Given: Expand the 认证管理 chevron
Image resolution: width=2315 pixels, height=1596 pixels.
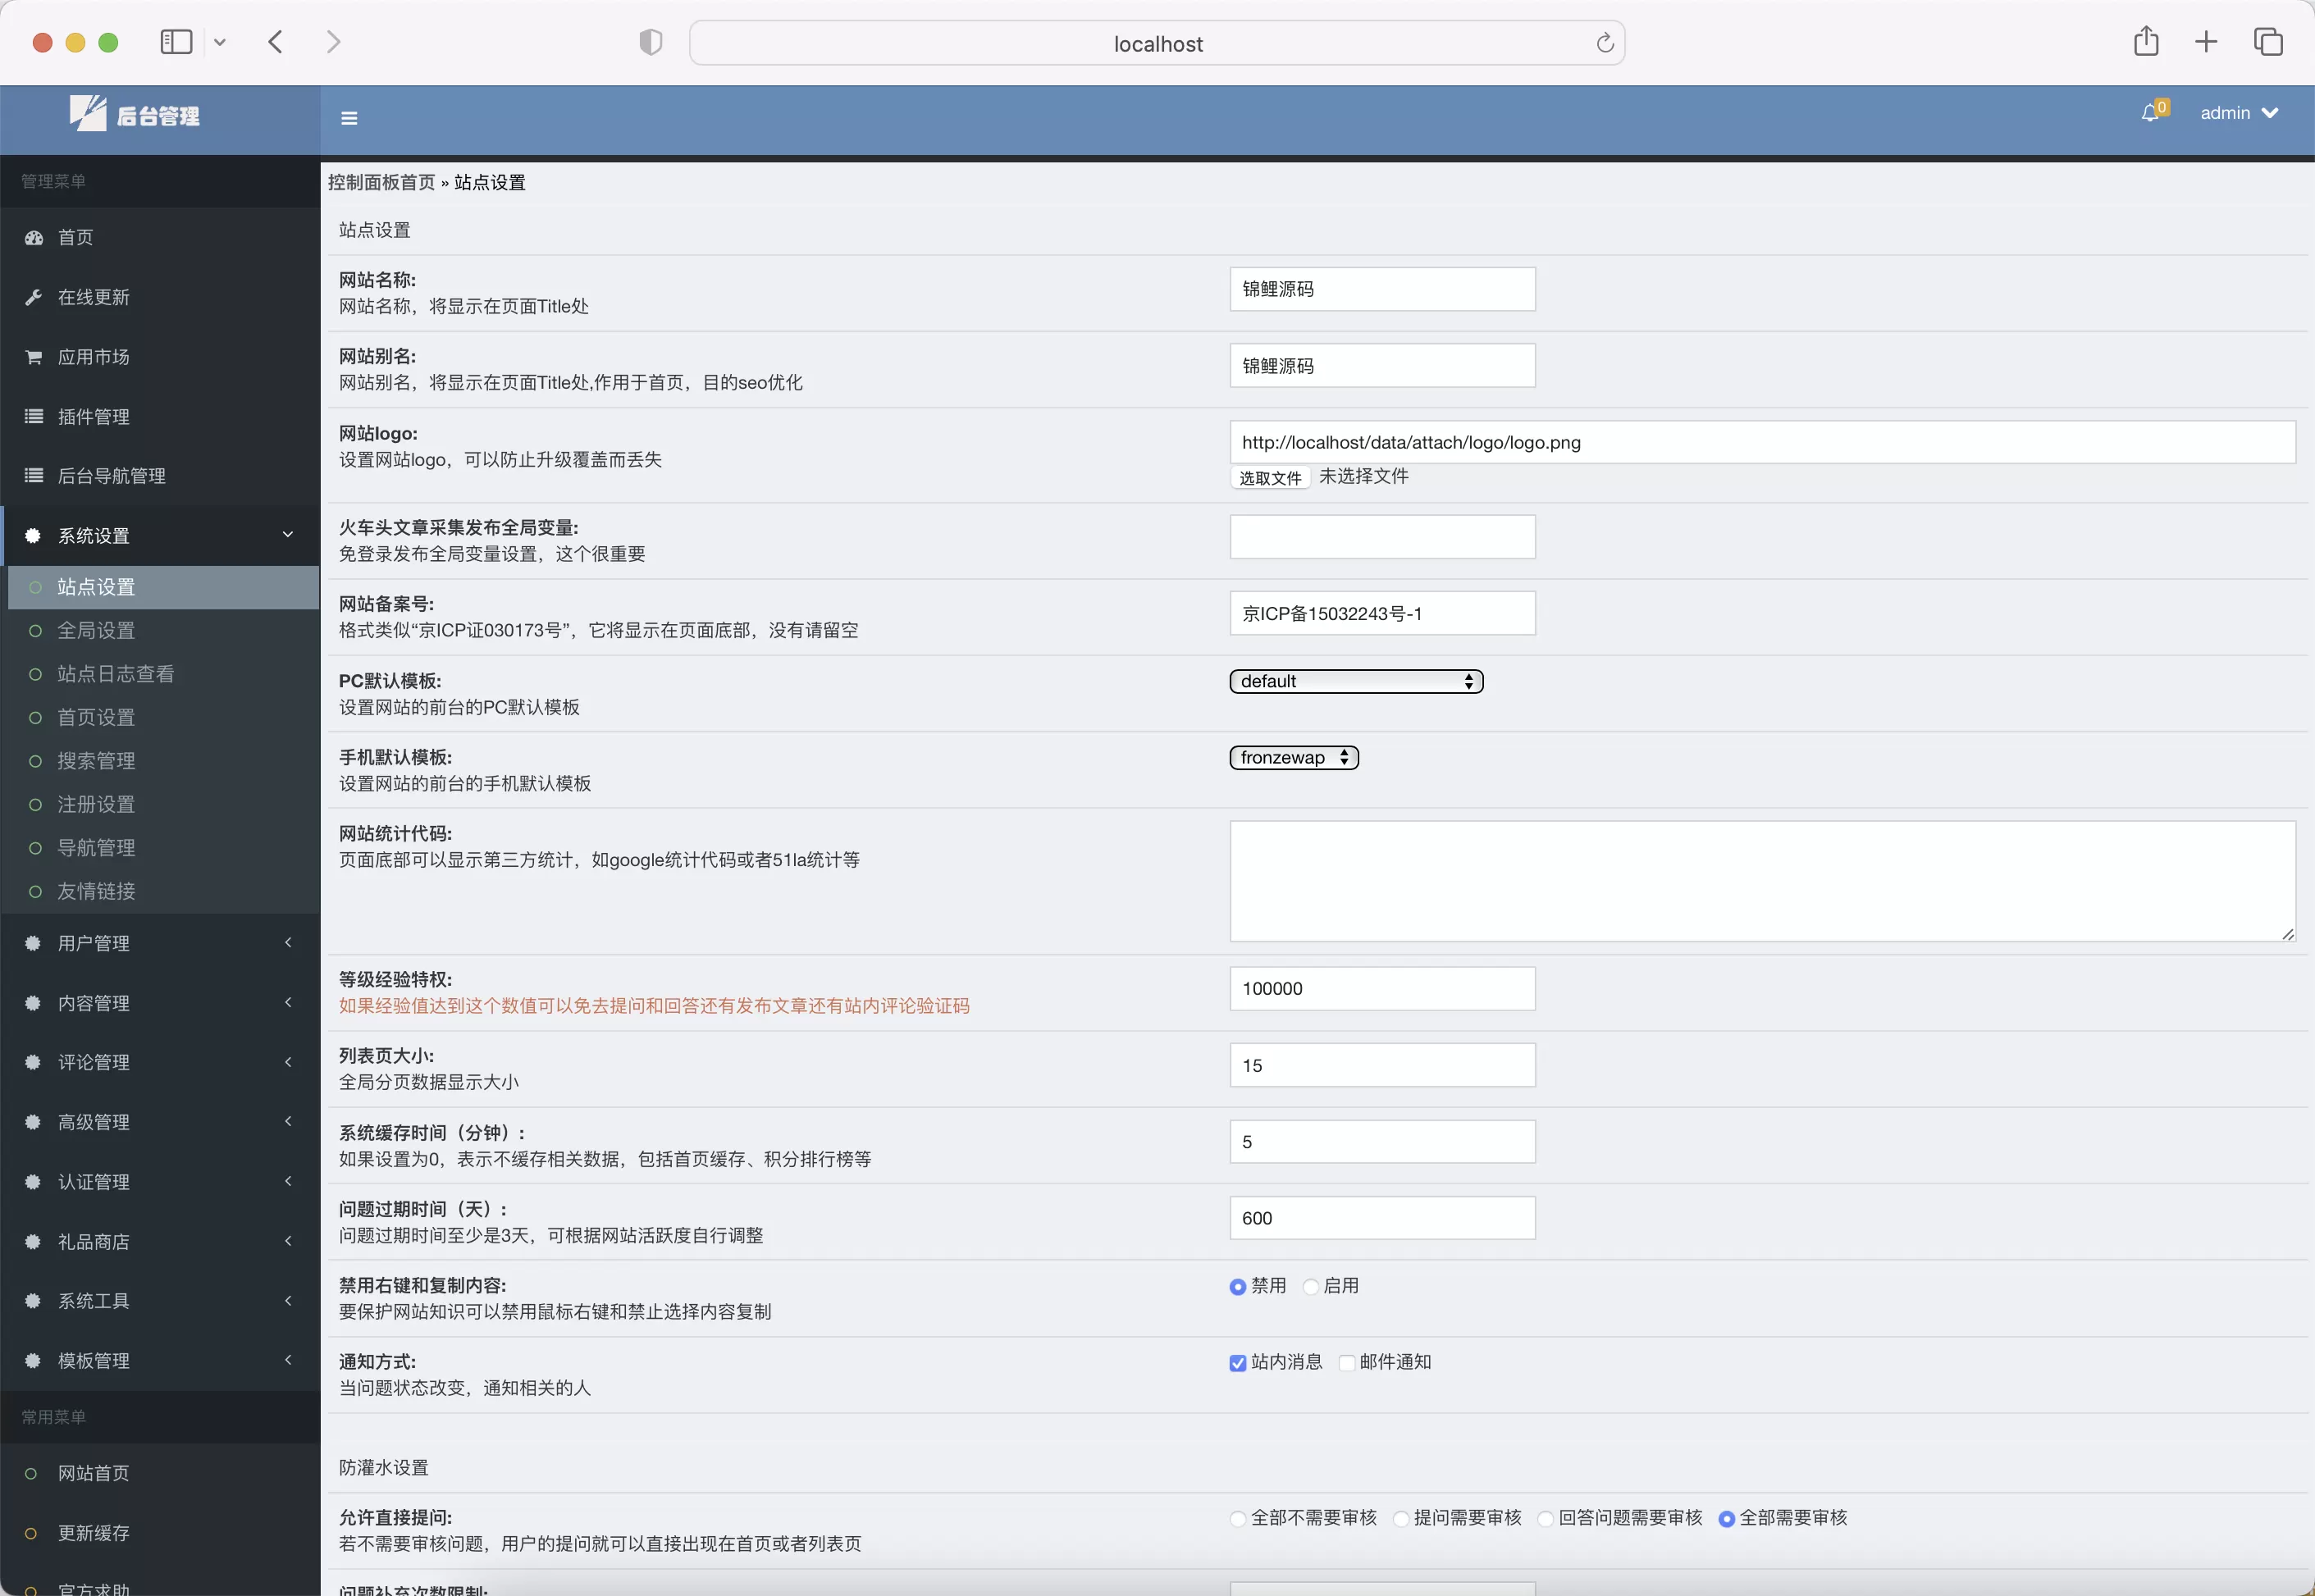Looking at the screenshot, I should (x=288, y=1181).
